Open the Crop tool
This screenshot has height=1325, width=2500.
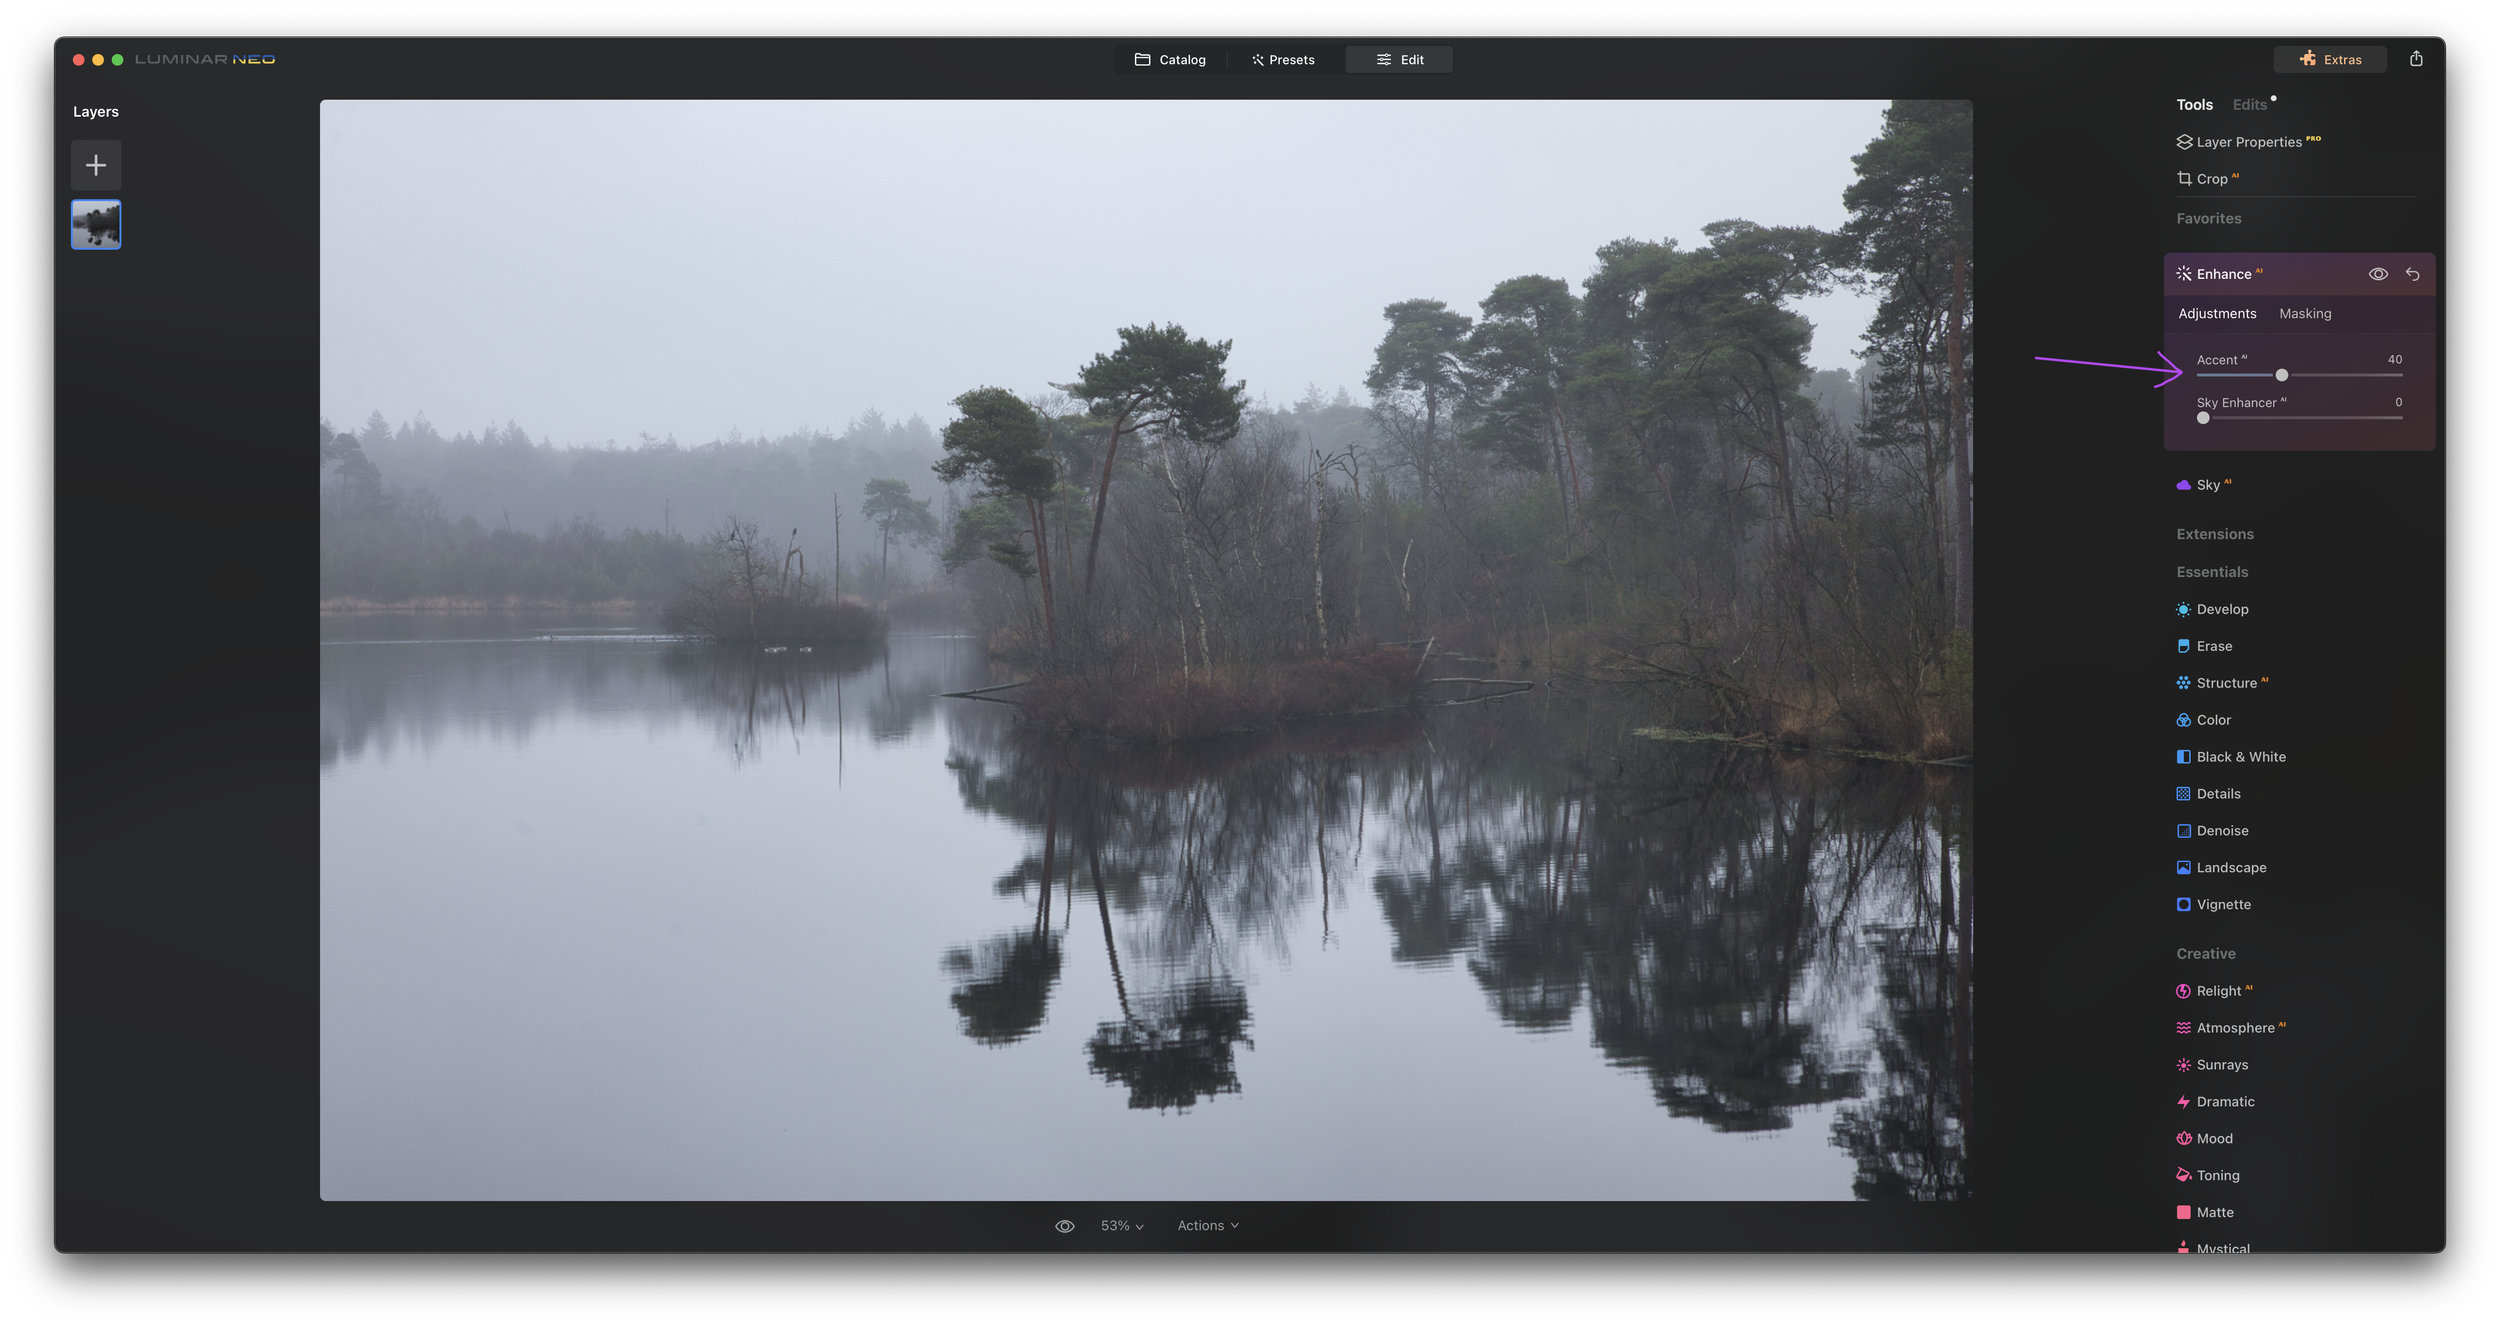[x=2210, y=179]
